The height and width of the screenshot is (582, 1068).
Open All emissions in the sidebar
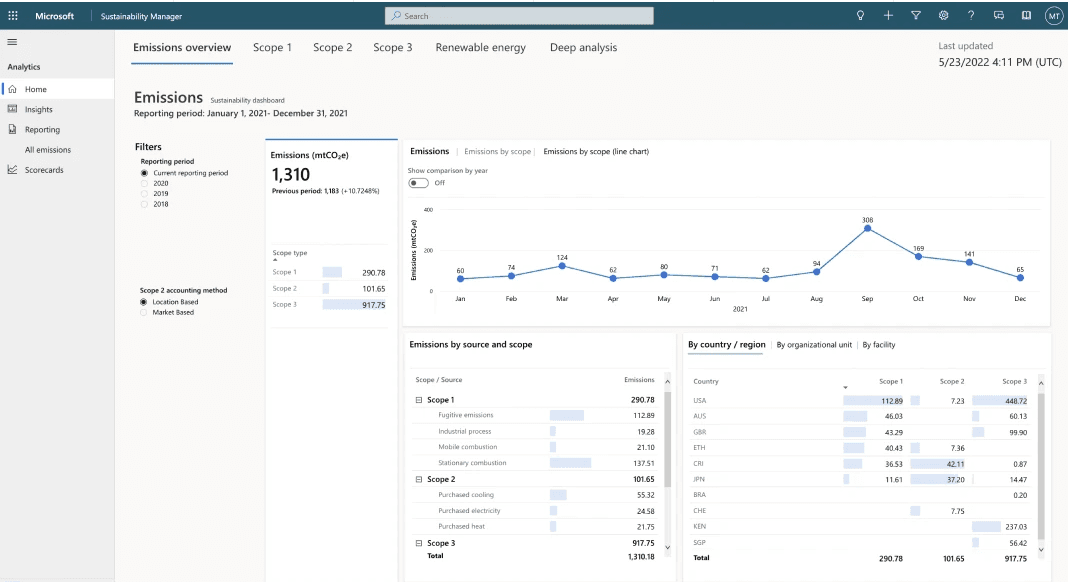tap(48, 150)
